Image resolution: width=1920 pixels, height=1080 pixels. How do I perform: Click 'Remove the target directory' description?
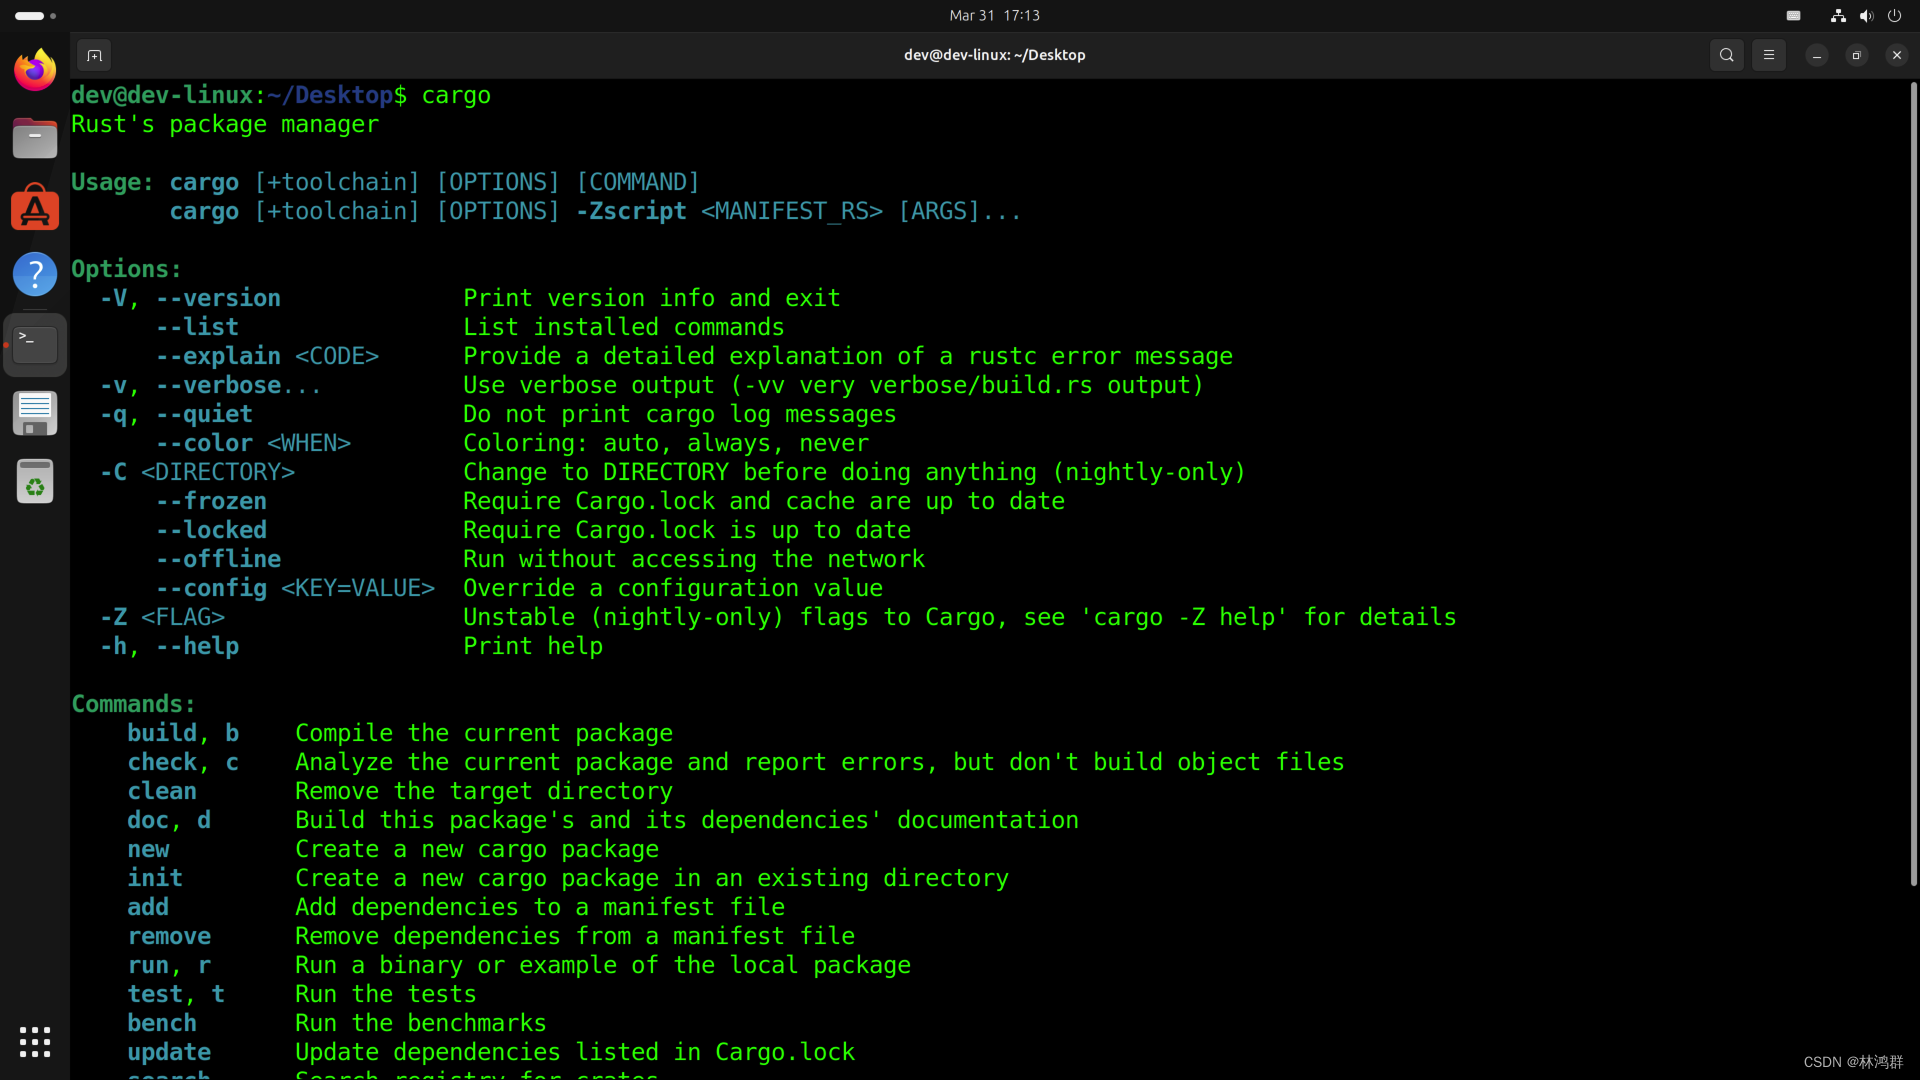tap(484, 791)
